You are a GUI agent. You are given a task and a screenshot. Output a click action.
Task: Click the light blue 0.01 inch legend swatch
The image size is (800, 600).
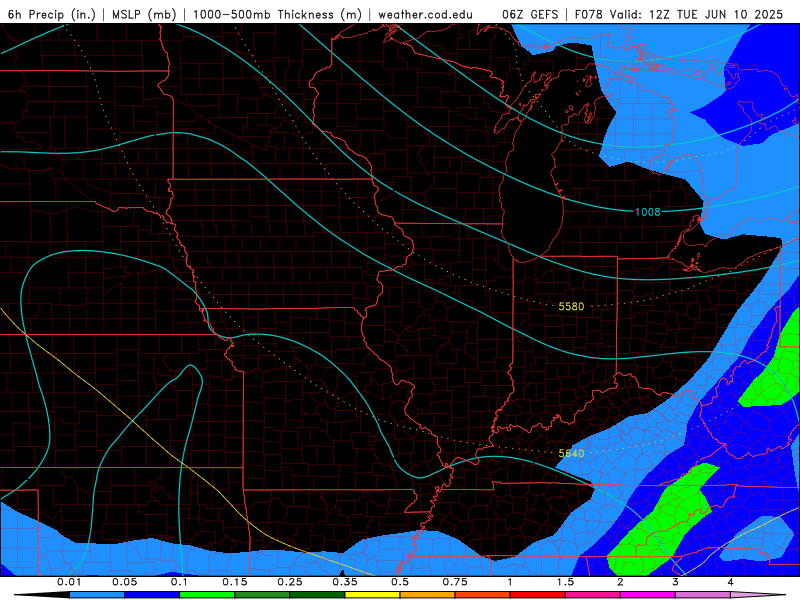coord(97,595)
